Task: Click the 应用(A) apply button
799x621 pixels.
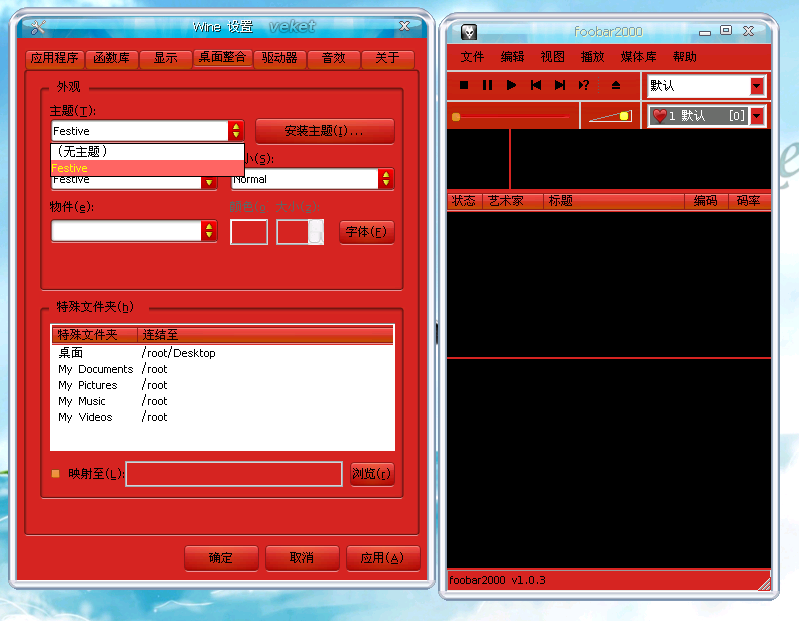Action: pos(382,558)
